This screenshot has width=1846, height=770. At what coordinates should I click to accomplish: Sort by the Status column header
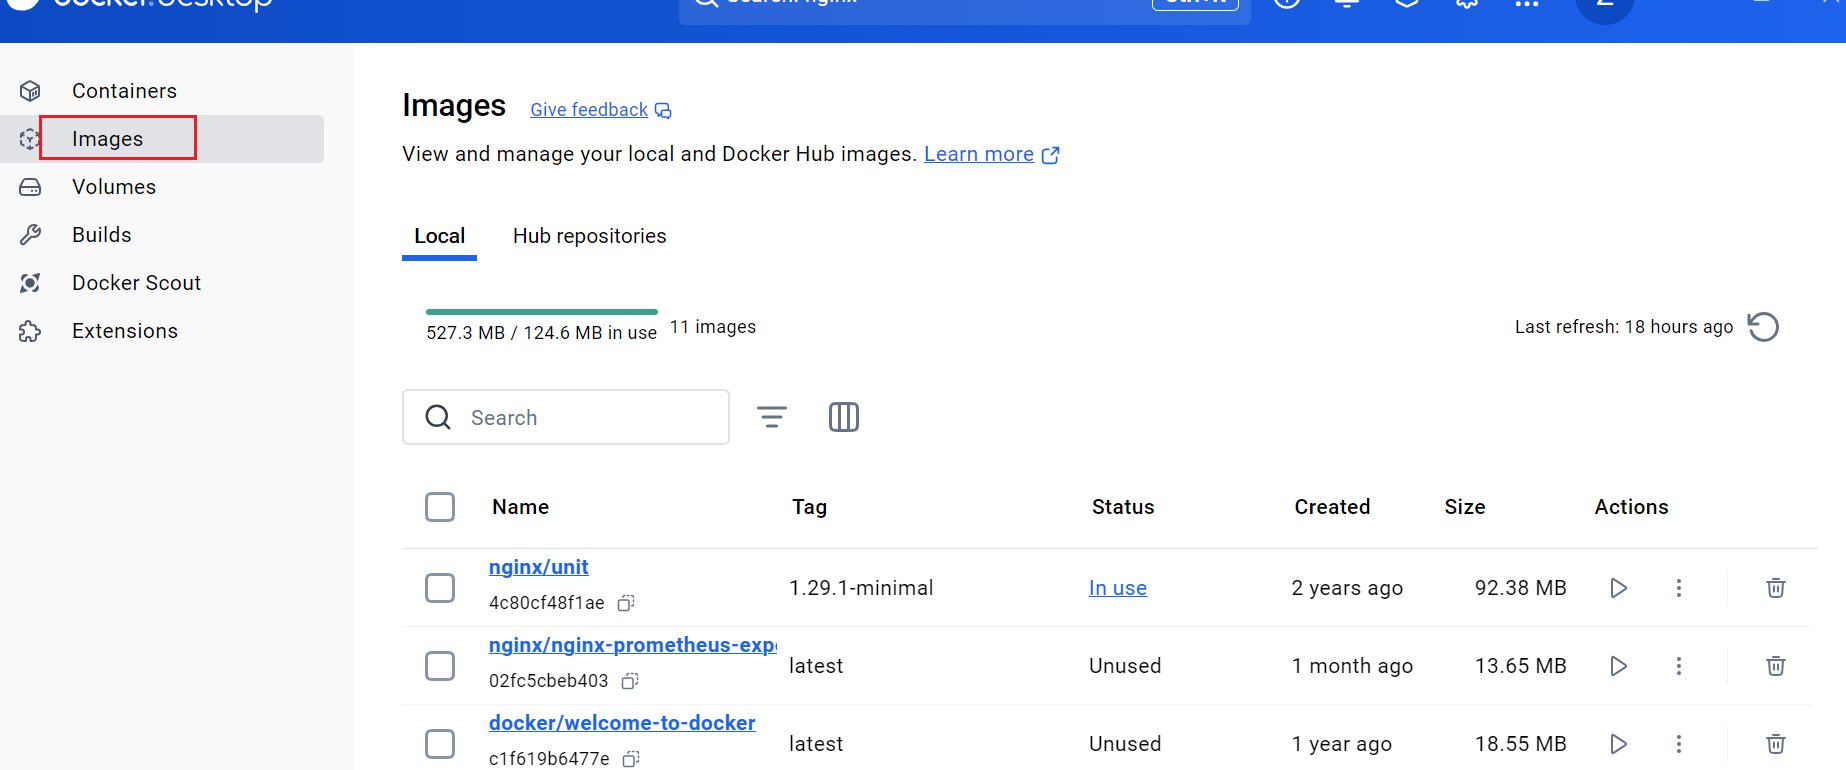(1123, 507)
